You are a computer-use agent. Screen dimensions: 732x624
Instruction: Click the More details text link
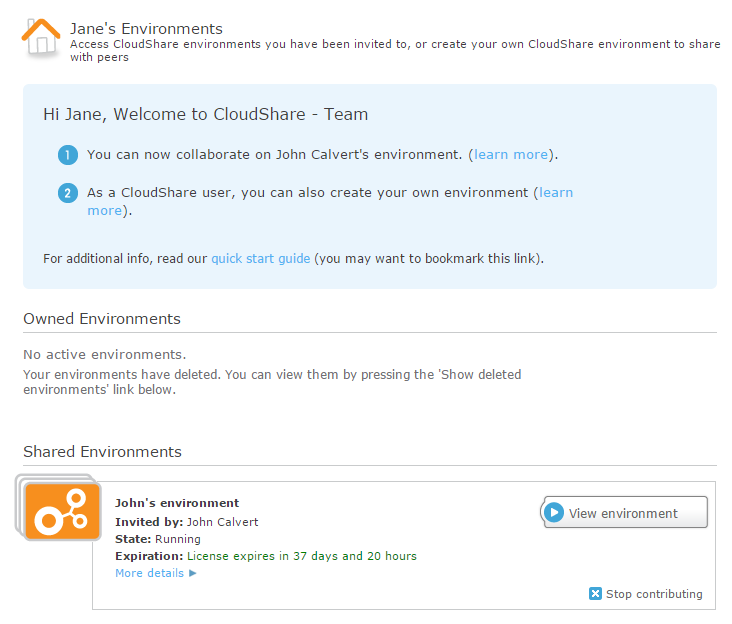click(x=149, y=573)
